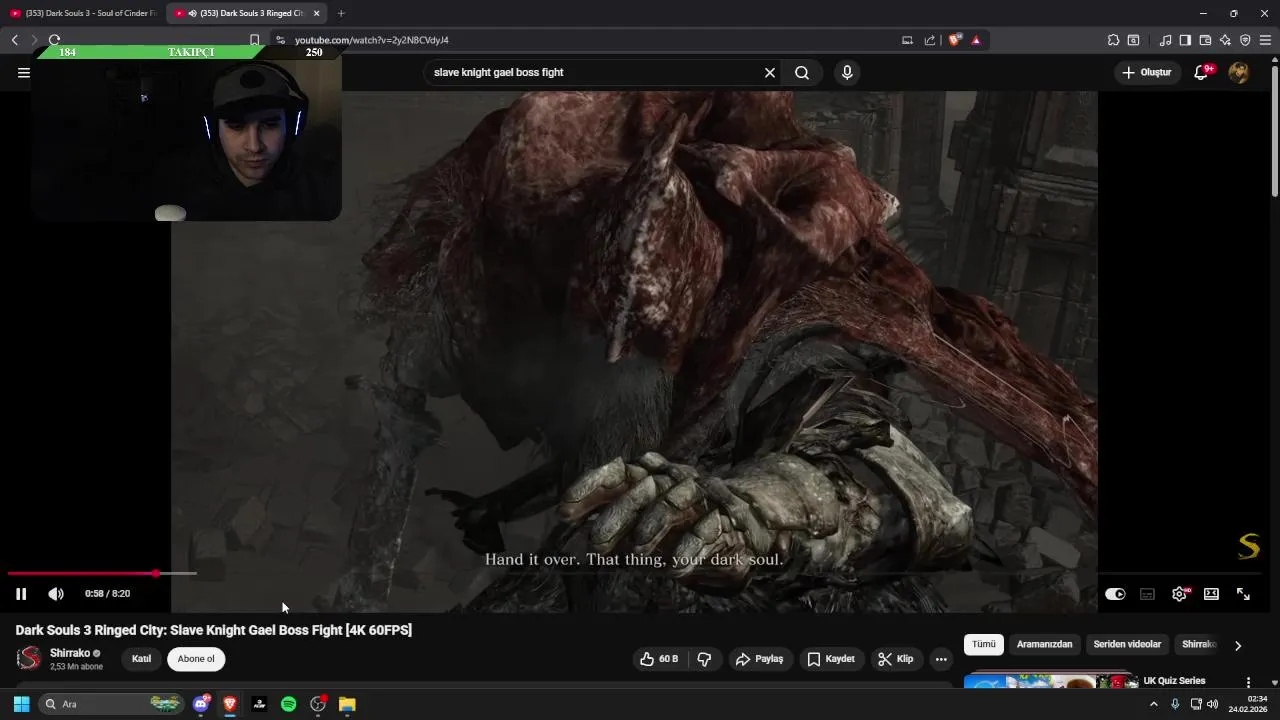This screenshot has height=720, width=1280.
Task: Open Brave Shields lion icon
Action: 955,40
